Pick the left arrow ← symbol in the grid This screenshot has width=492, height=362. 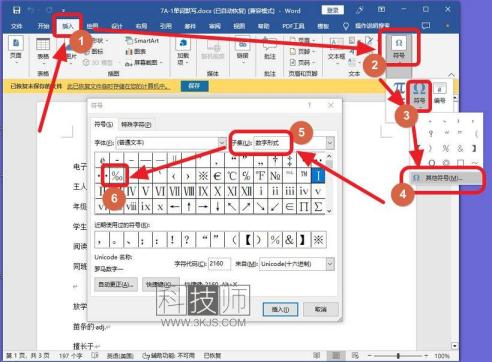(x=174, y=207)
